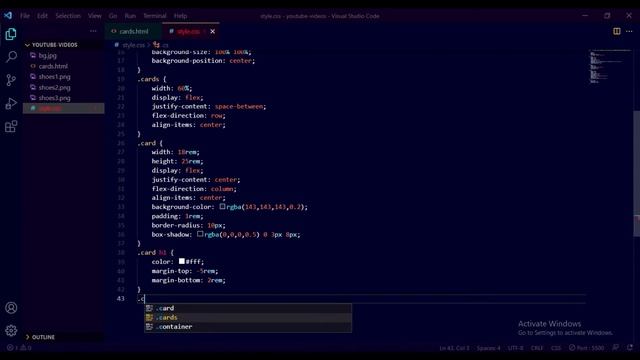Click the Port: 5500 Live Server status
The width and height of the screenshot is (640, 360).
point(586,348)
